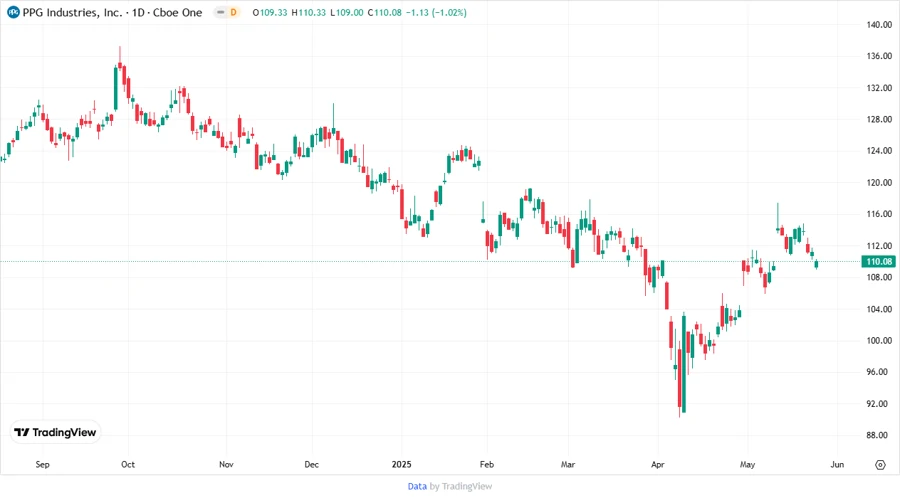The height and width of the screenshot is (498, 900).
Task: Click the 132.00 price axis label
Action: [879, 88]
